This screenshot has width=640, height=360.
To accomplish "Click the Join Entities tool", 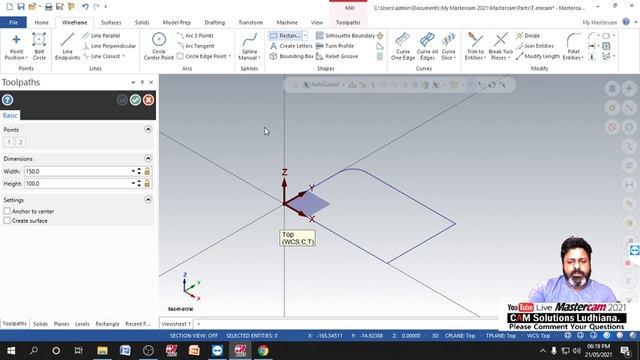I will pyautogui.click(x=535, y=46).
